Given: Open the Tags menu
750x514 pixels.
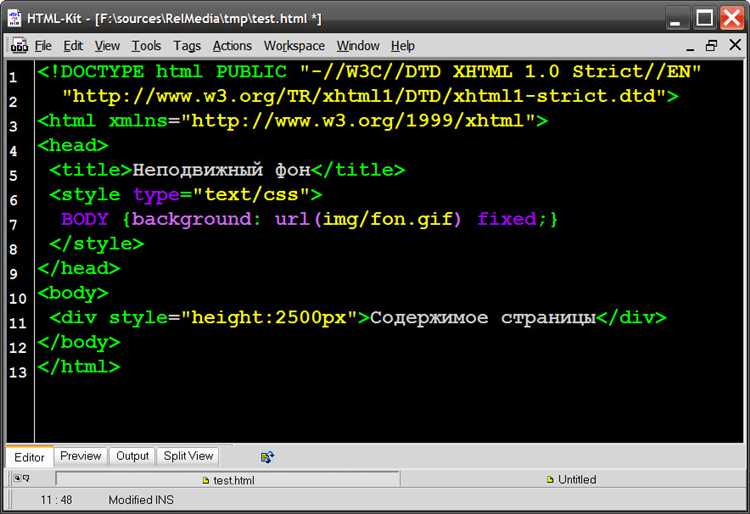Looking at the screenshot, I should pyautogui.click(x=187, y=46).
